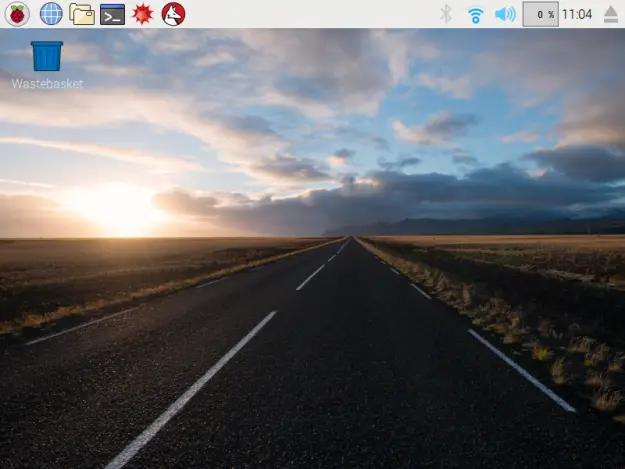
Task: Launch the web browser globe icon
Action: coord(51,14)
